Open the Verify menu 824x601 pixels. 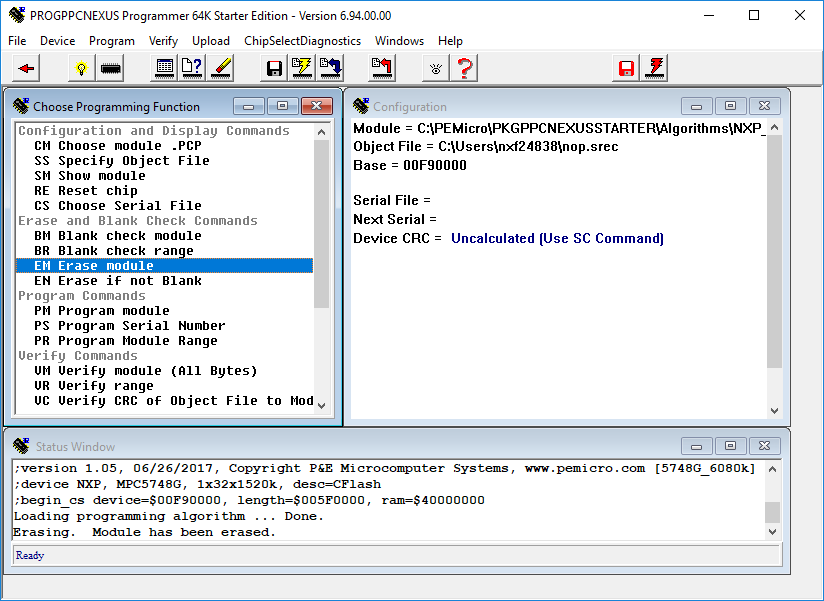[x=163, y=41]
